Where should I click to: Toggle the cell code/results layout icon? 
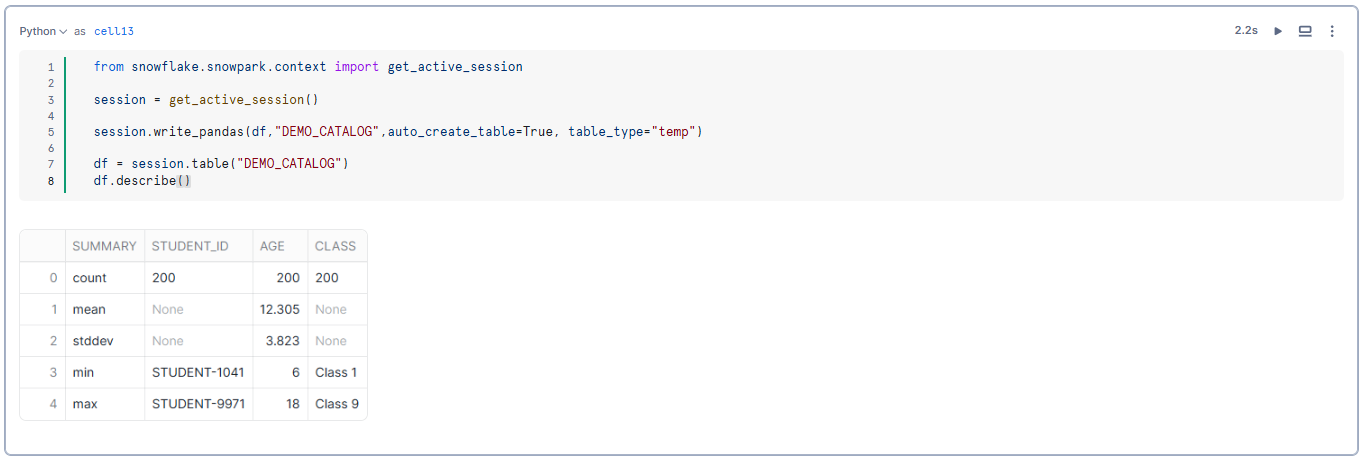1305,31
